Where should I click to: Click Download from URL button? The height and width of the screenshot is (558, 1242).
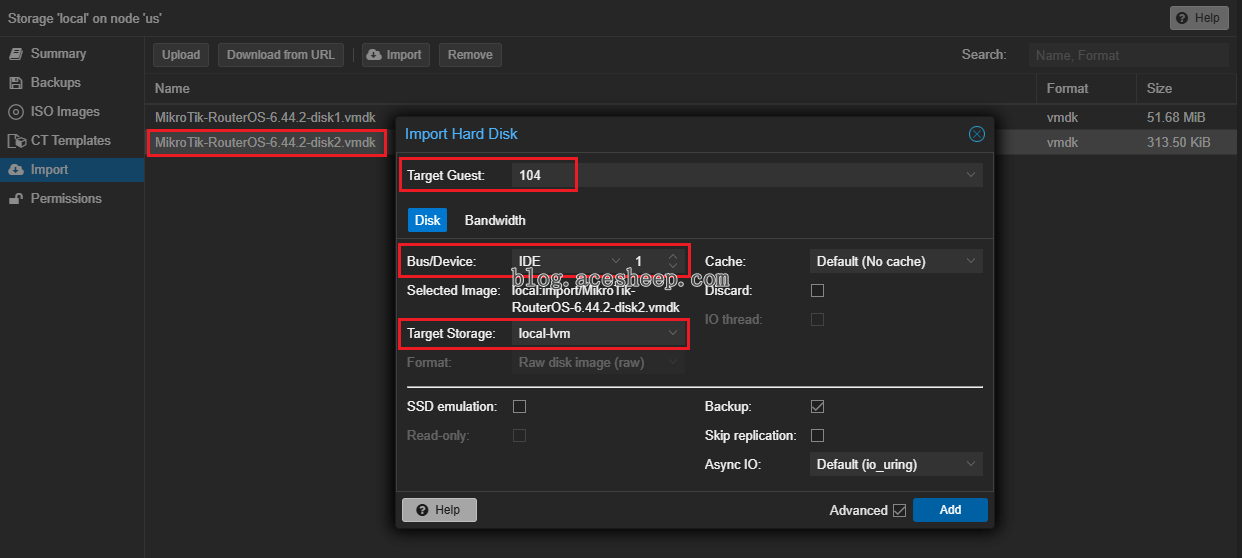[281, 55]
